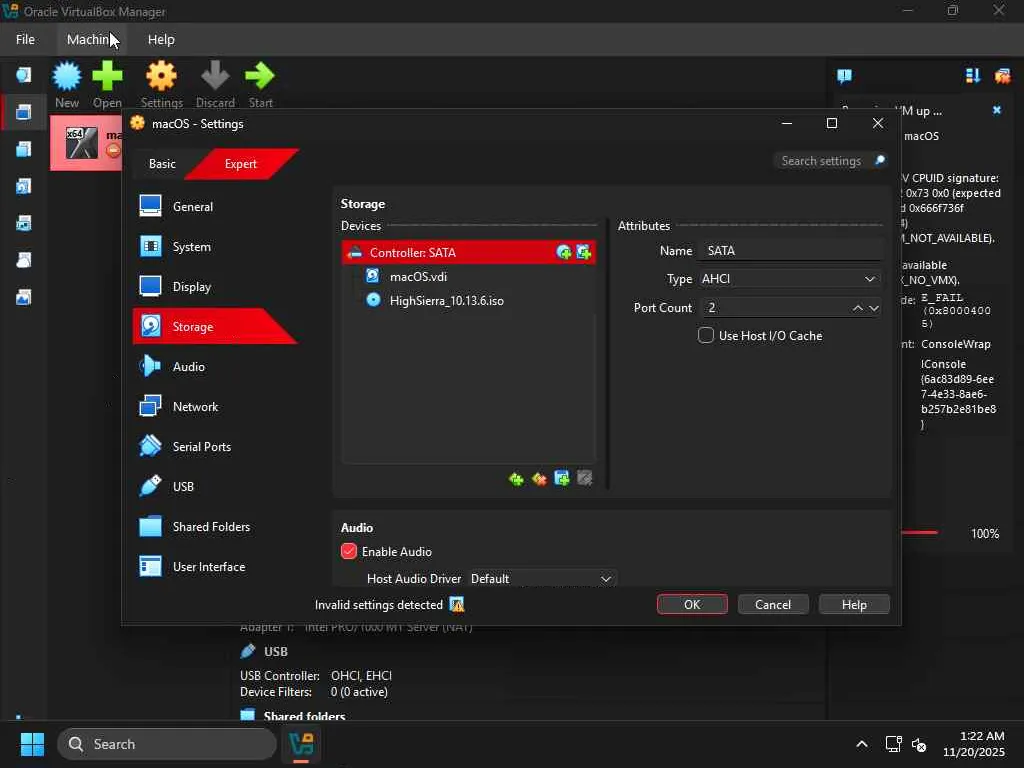Uncheck the Enable Audio checkbox
1024x768 pixels.
(349, 551)
